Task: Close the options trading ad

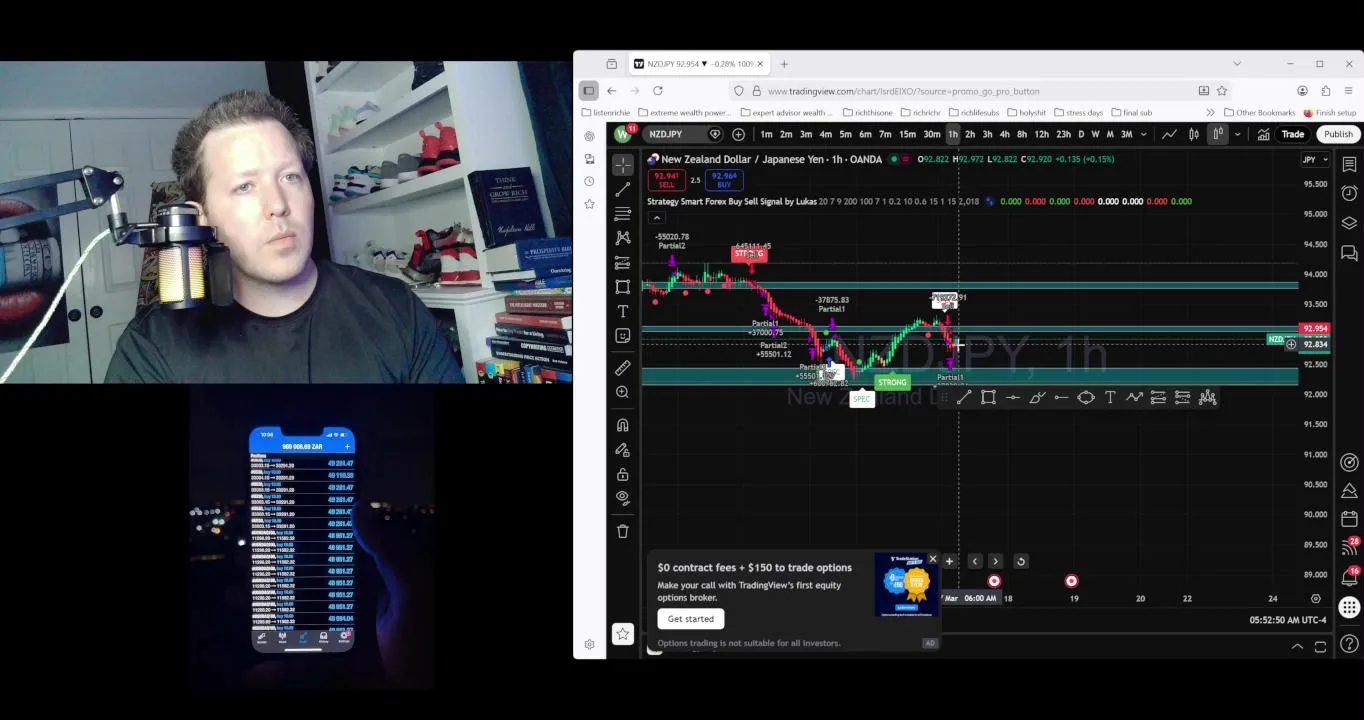Action: (932, 560)
